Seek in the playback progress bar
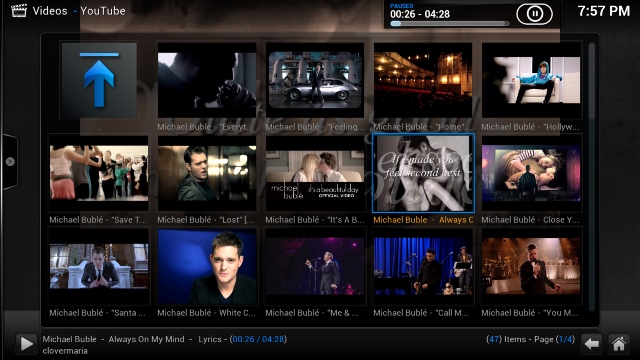The height and width of the screenshot is (360, 640). (x=450, y=24)
